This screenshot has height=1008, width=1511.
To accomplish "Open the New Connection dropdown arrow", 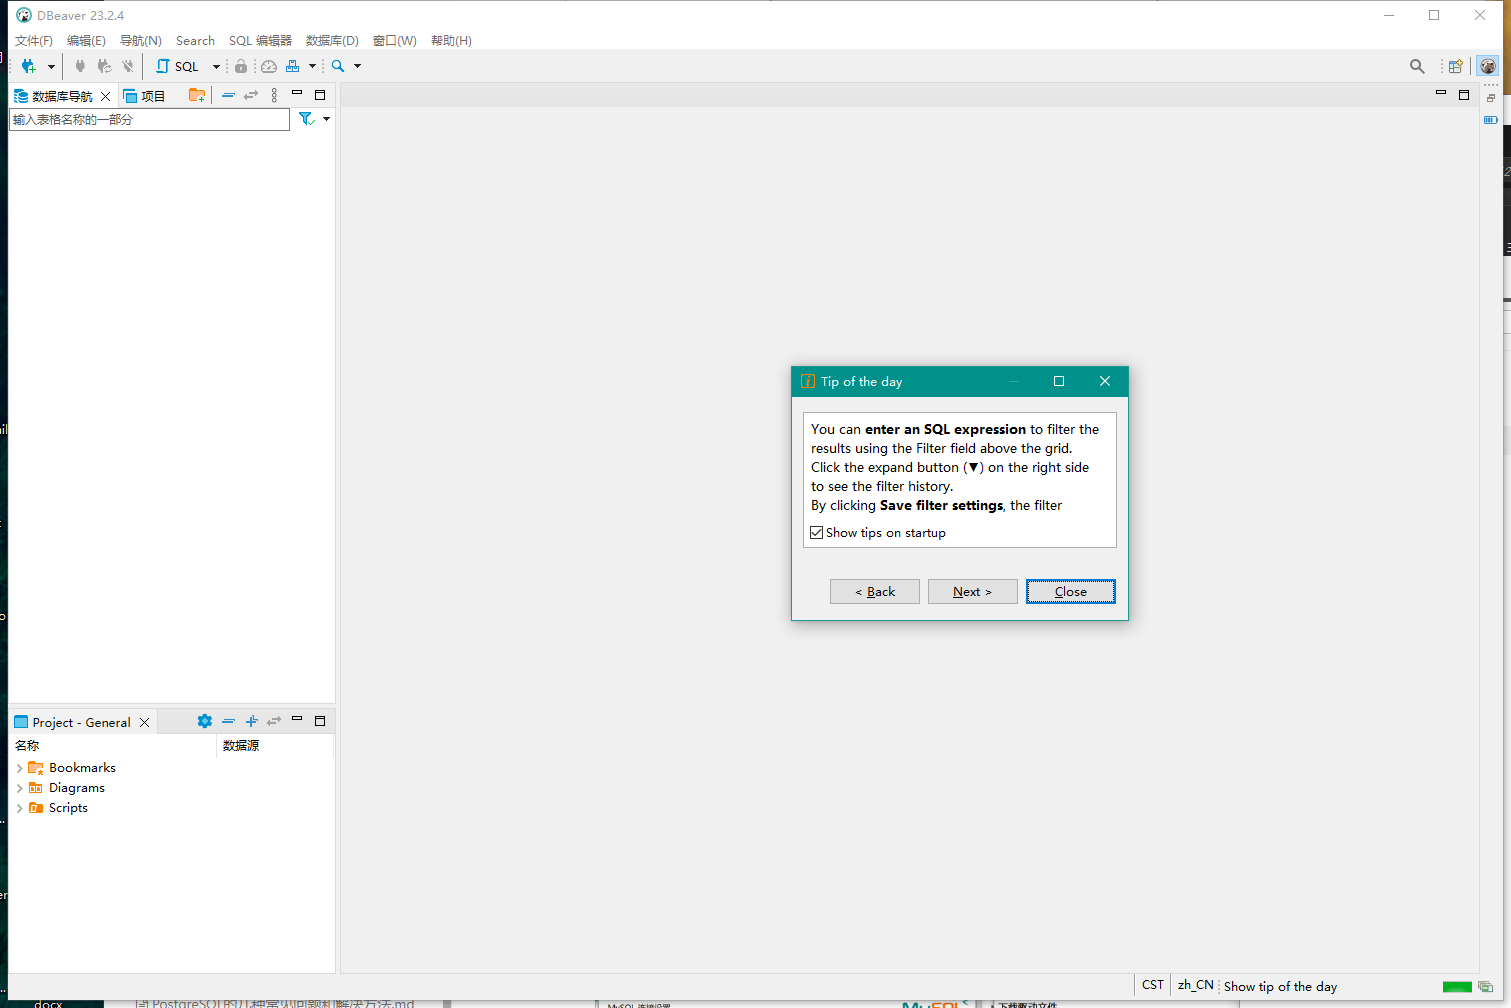I will [51, 67].
